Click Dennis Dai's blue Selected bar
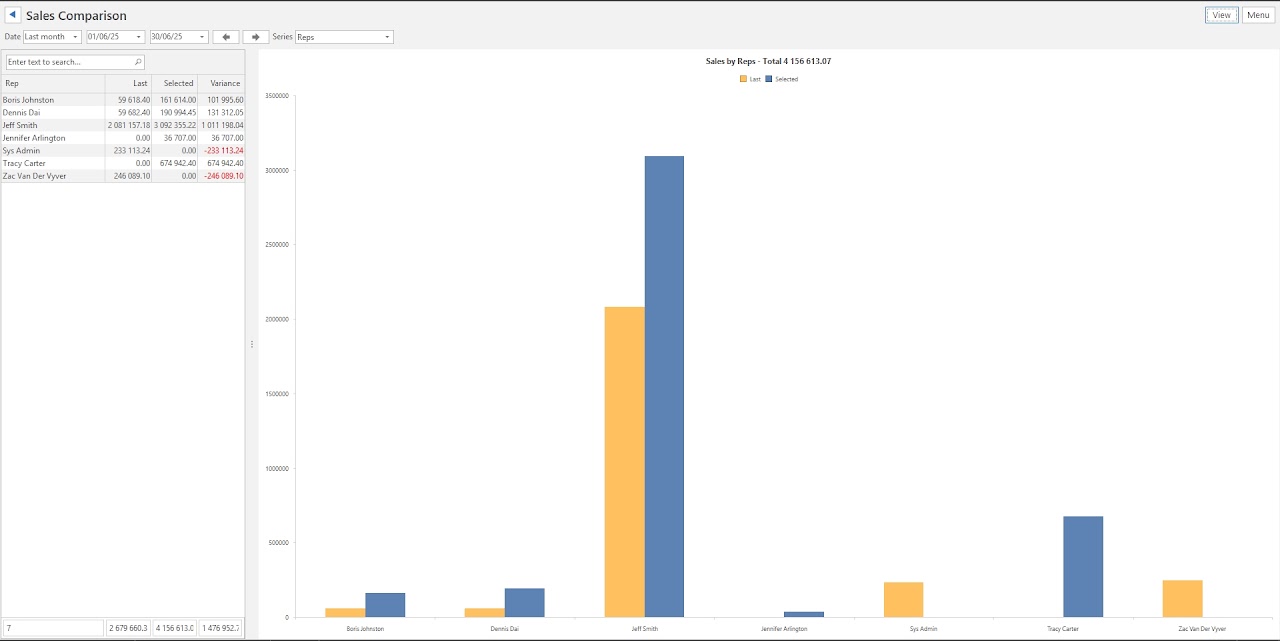This screenshot has width=1280, height=641. pos(525,603)
